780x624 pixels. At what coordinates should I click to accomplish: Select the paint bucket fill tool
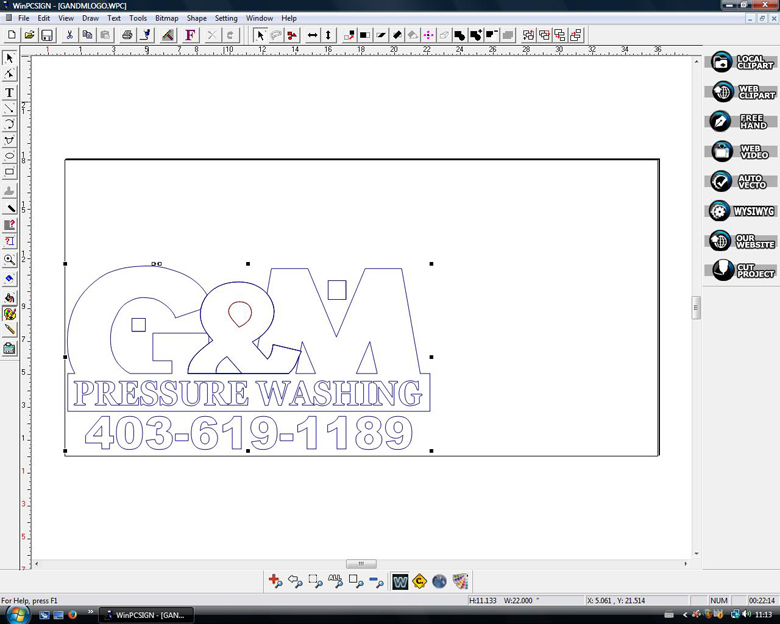(x=9, y=298)
